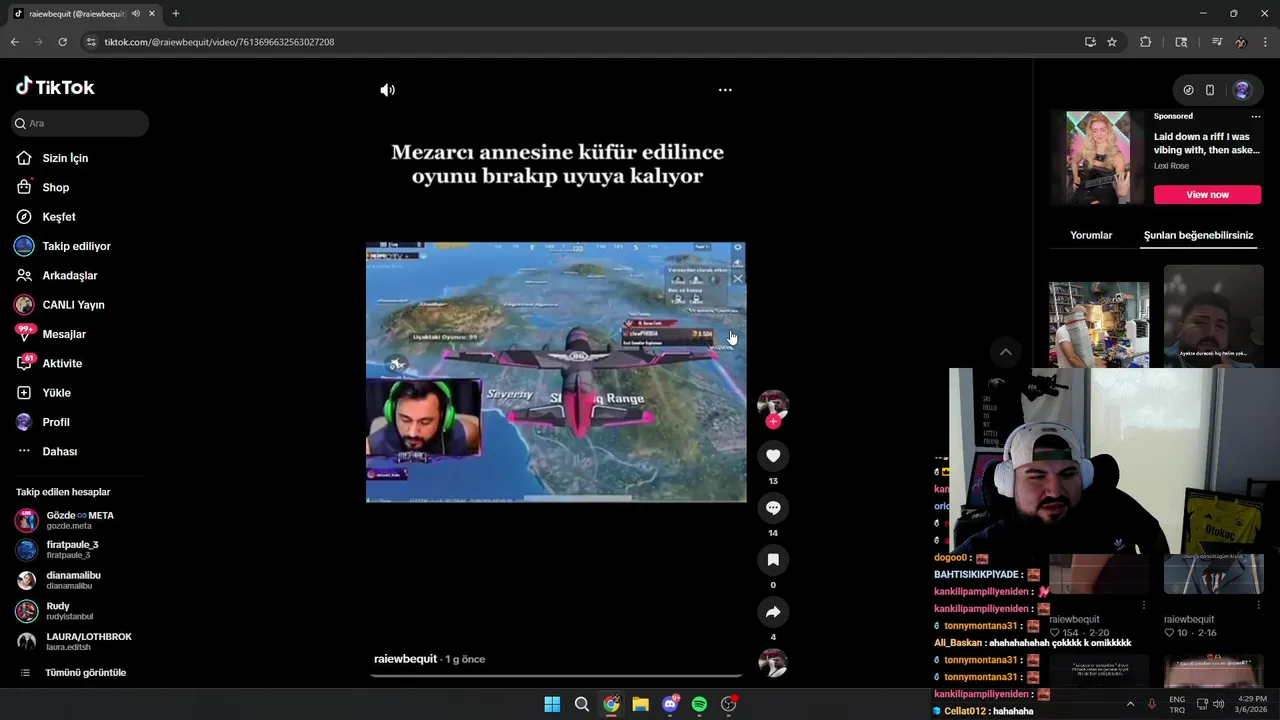The width and height of the screenshot is (1280, 720).
Task: Close the raiewbequit browser tab
Action: (153, 14)
